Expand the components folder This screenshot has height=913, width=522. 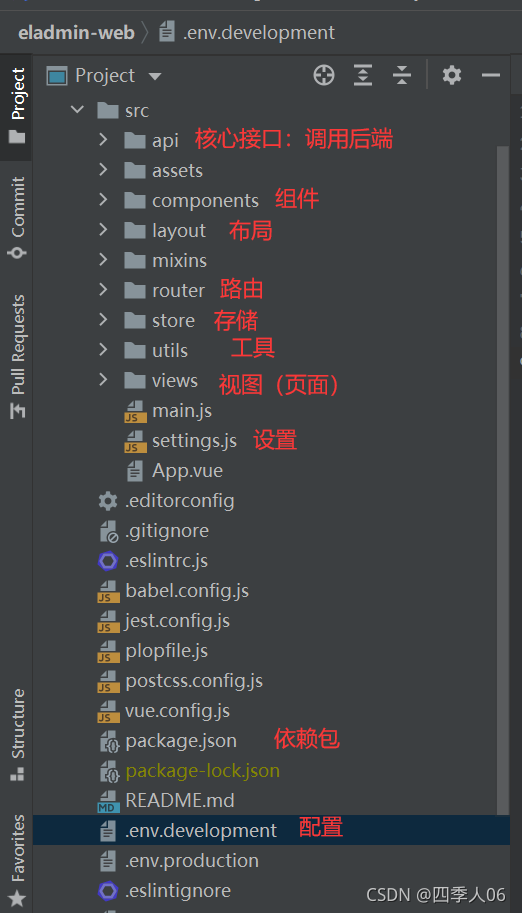pos(104,200)
